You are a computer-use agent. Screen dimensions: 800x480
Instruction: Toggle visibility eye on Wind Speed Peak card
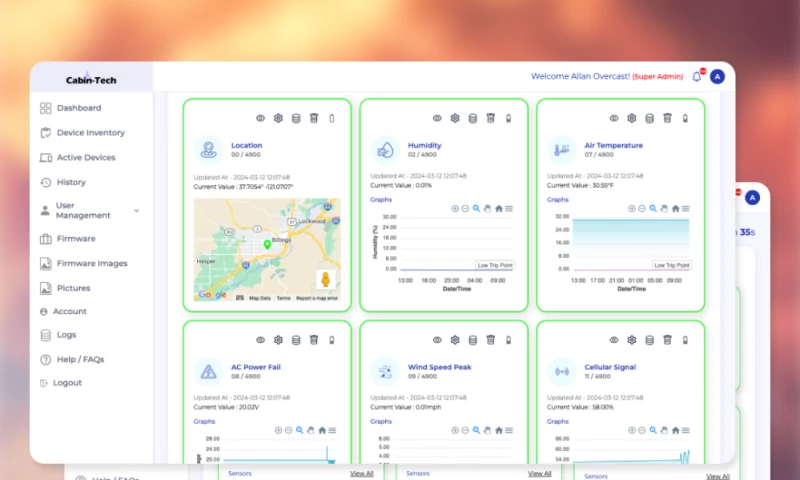437,340
